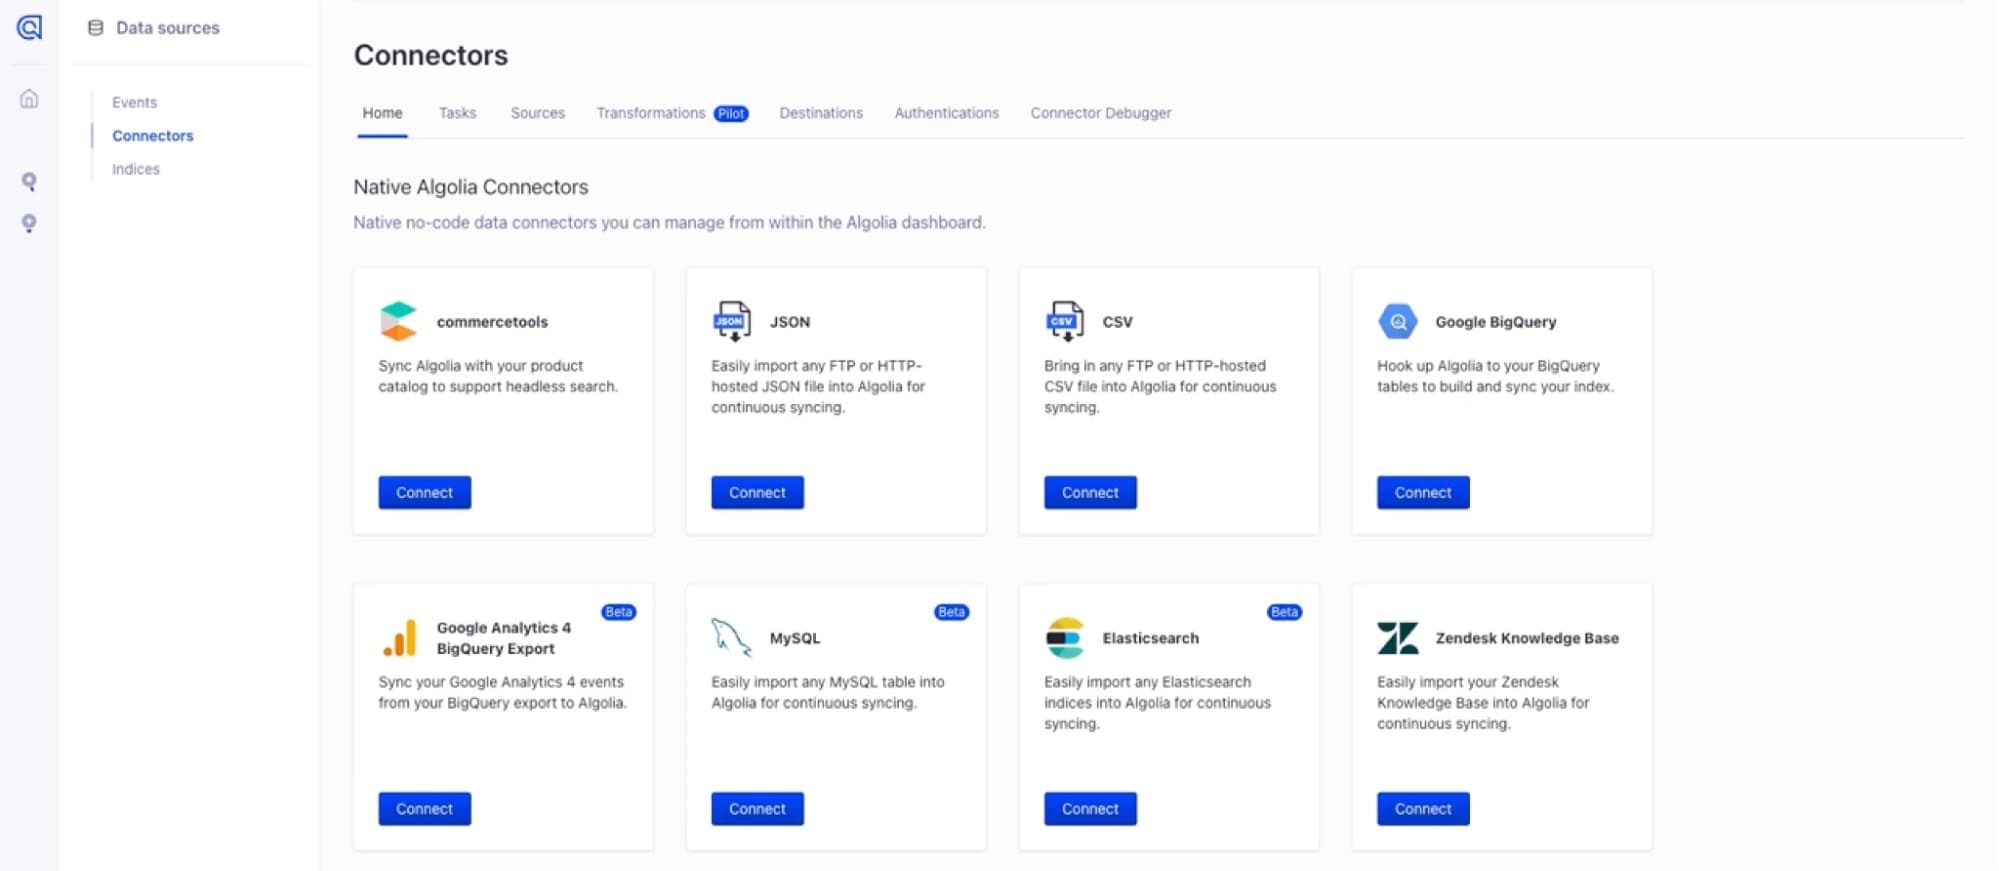Click the Algolia logo icon

coord(30,27)
